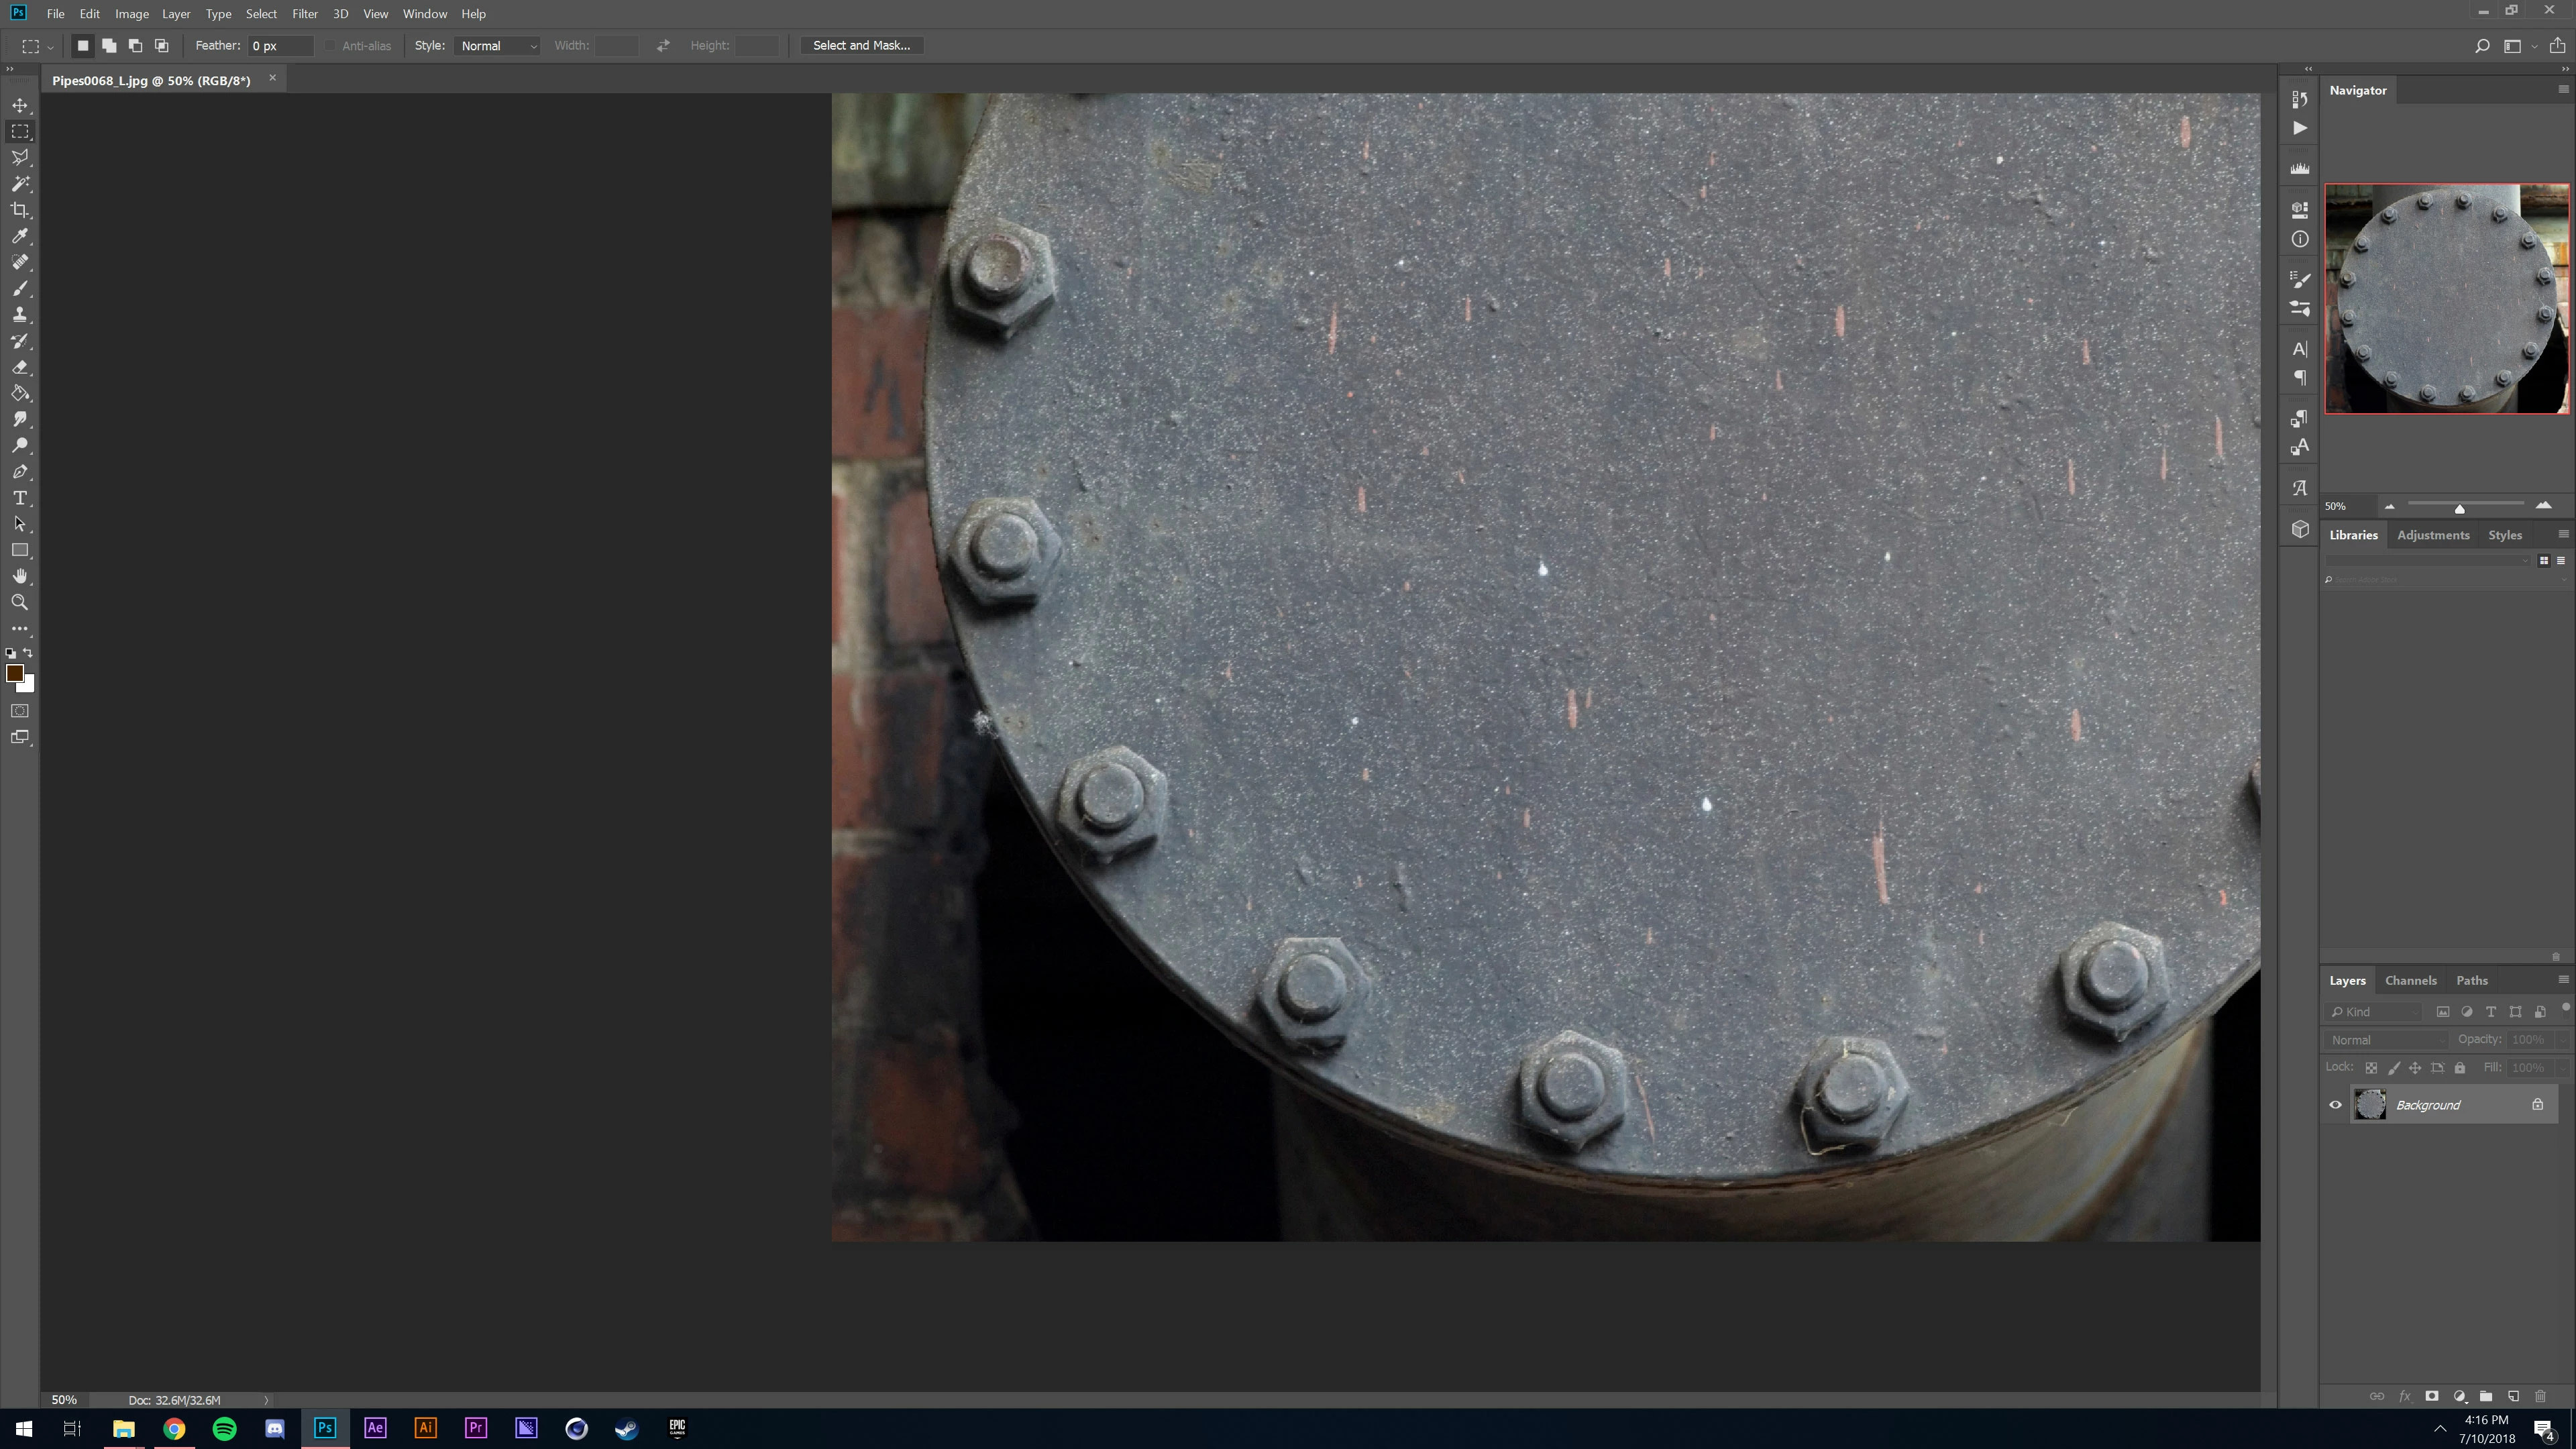Open the Style dropdown set to Normal
The image size is (2576, 1449).
(x=497, y=46)
